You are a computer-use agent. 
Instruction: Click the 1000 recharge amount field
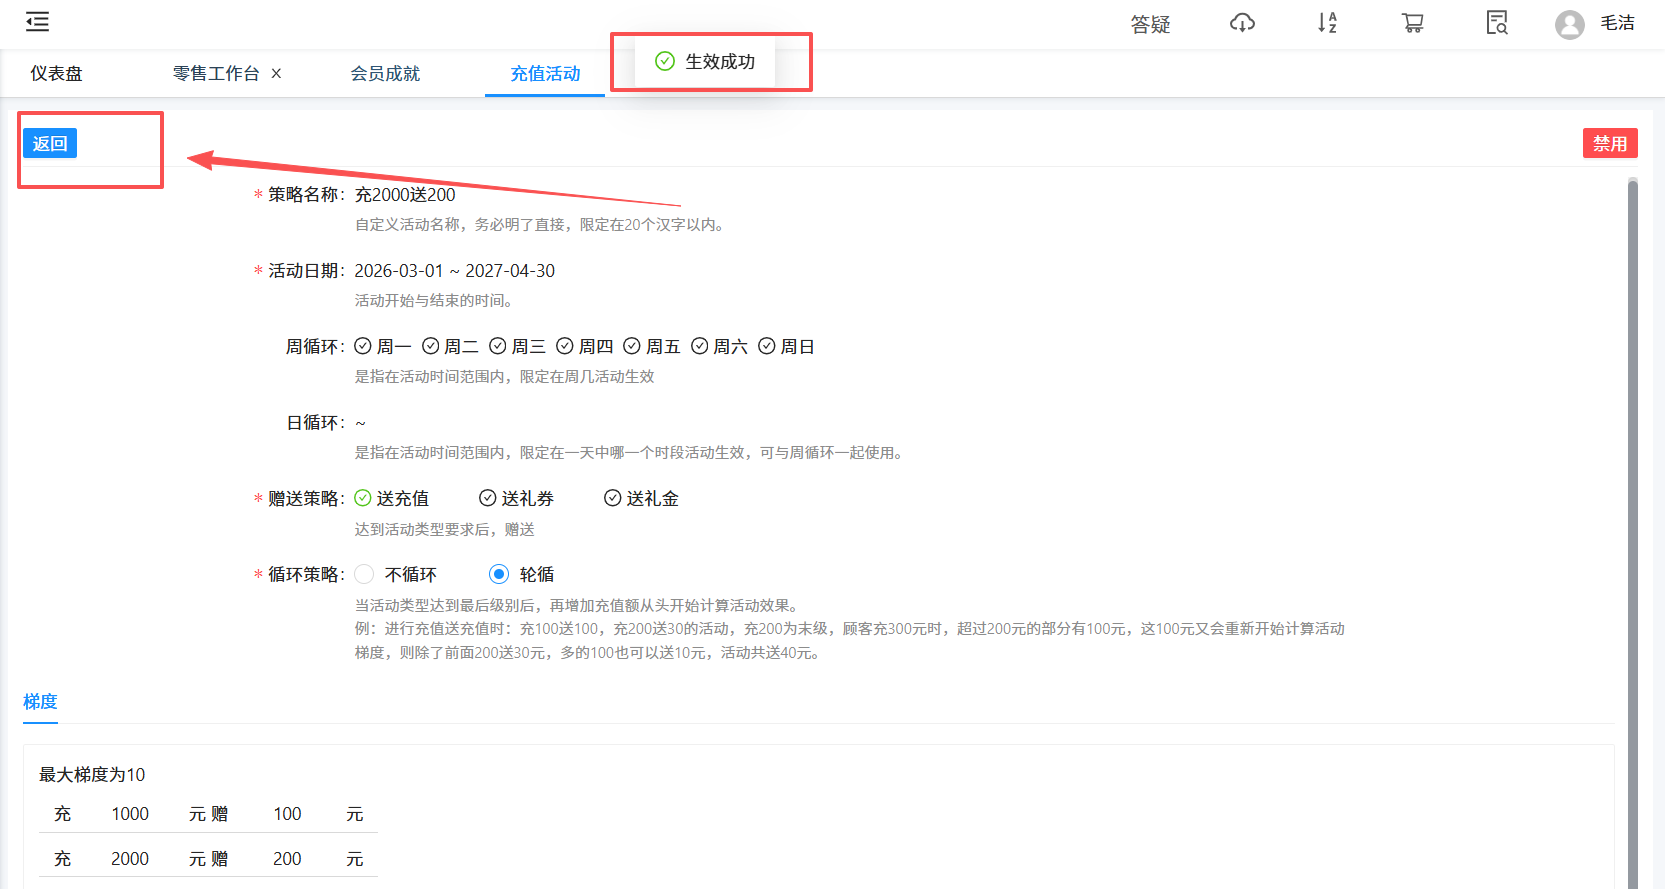130,814
